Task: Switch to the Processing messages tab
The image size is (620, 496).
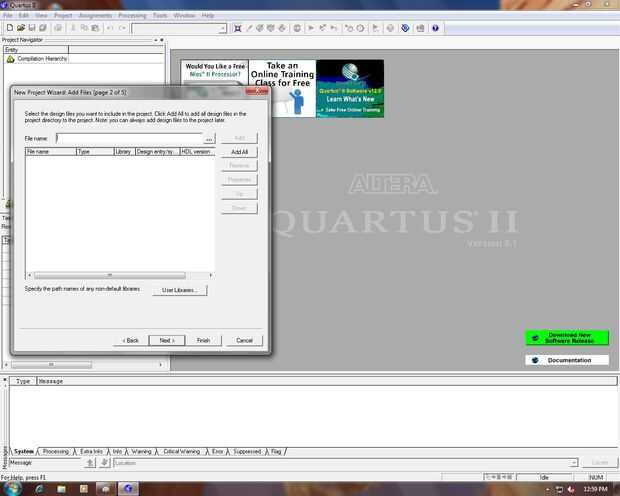Action: tap(56, 451)
